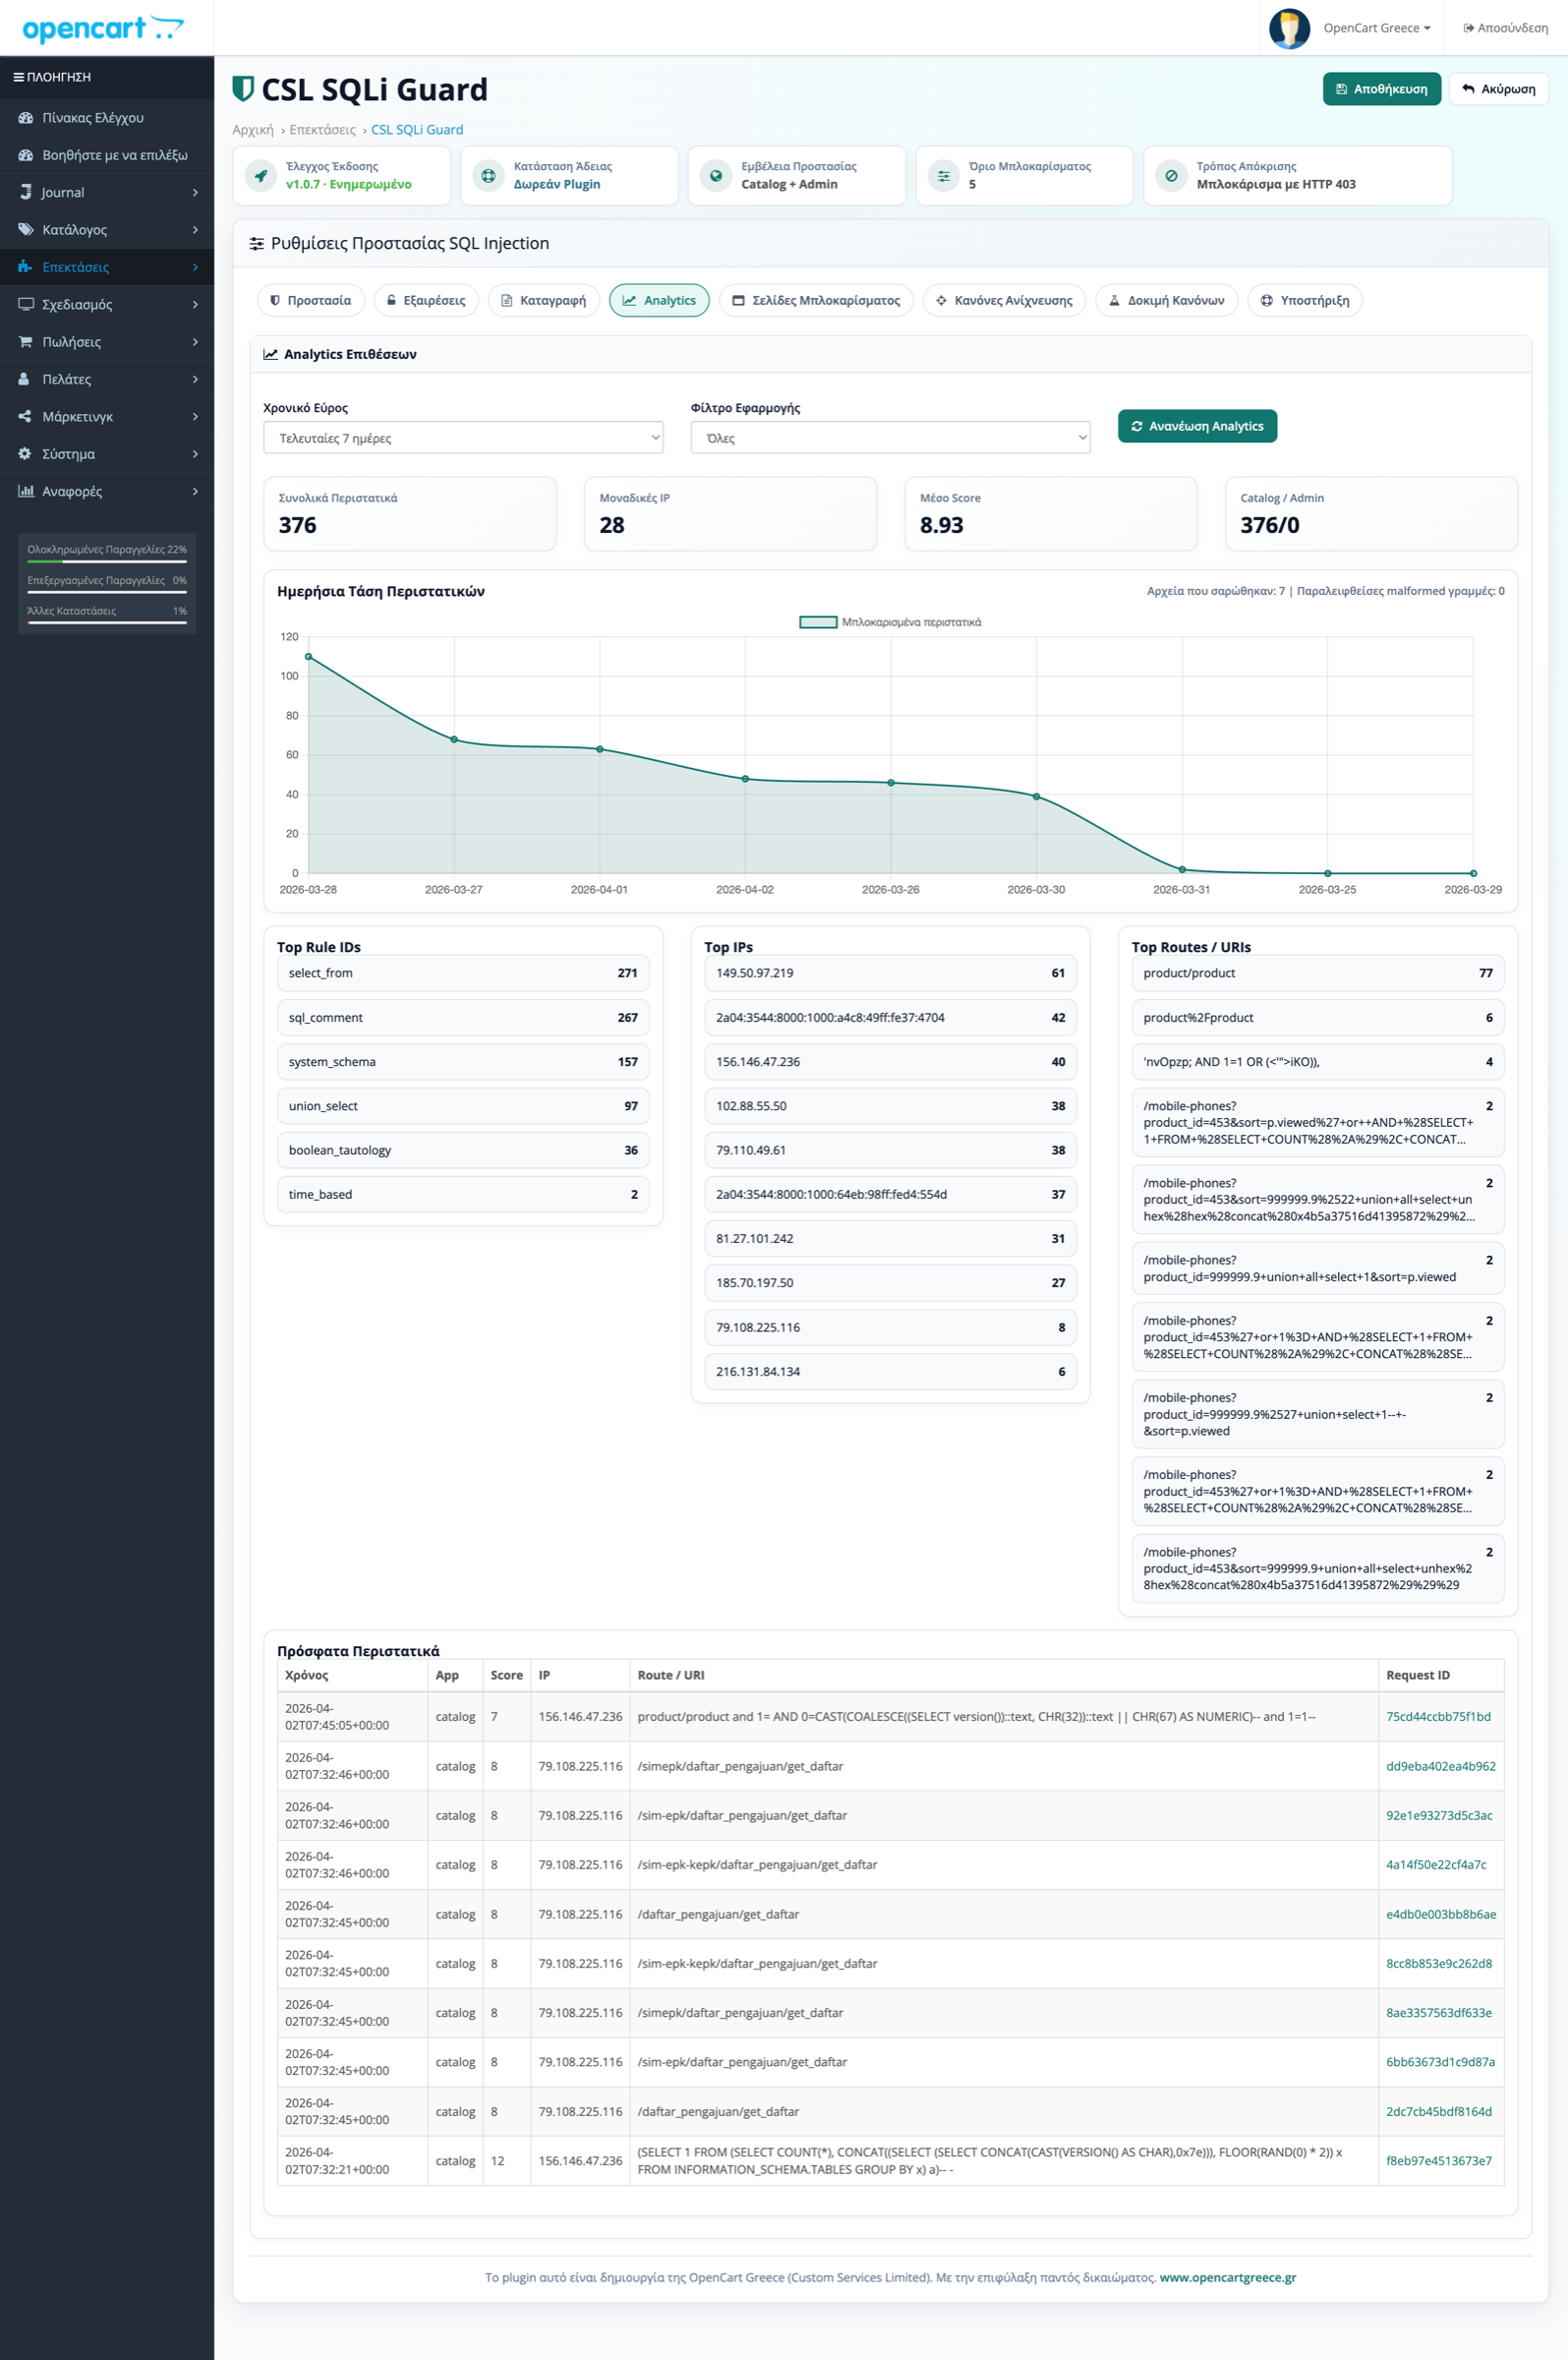The height and width of the screenshot is (2360, 1568).
Task: Toggle the Μπλοκαρισμένα περιστατικά chart legend
Action: (890, 622)
